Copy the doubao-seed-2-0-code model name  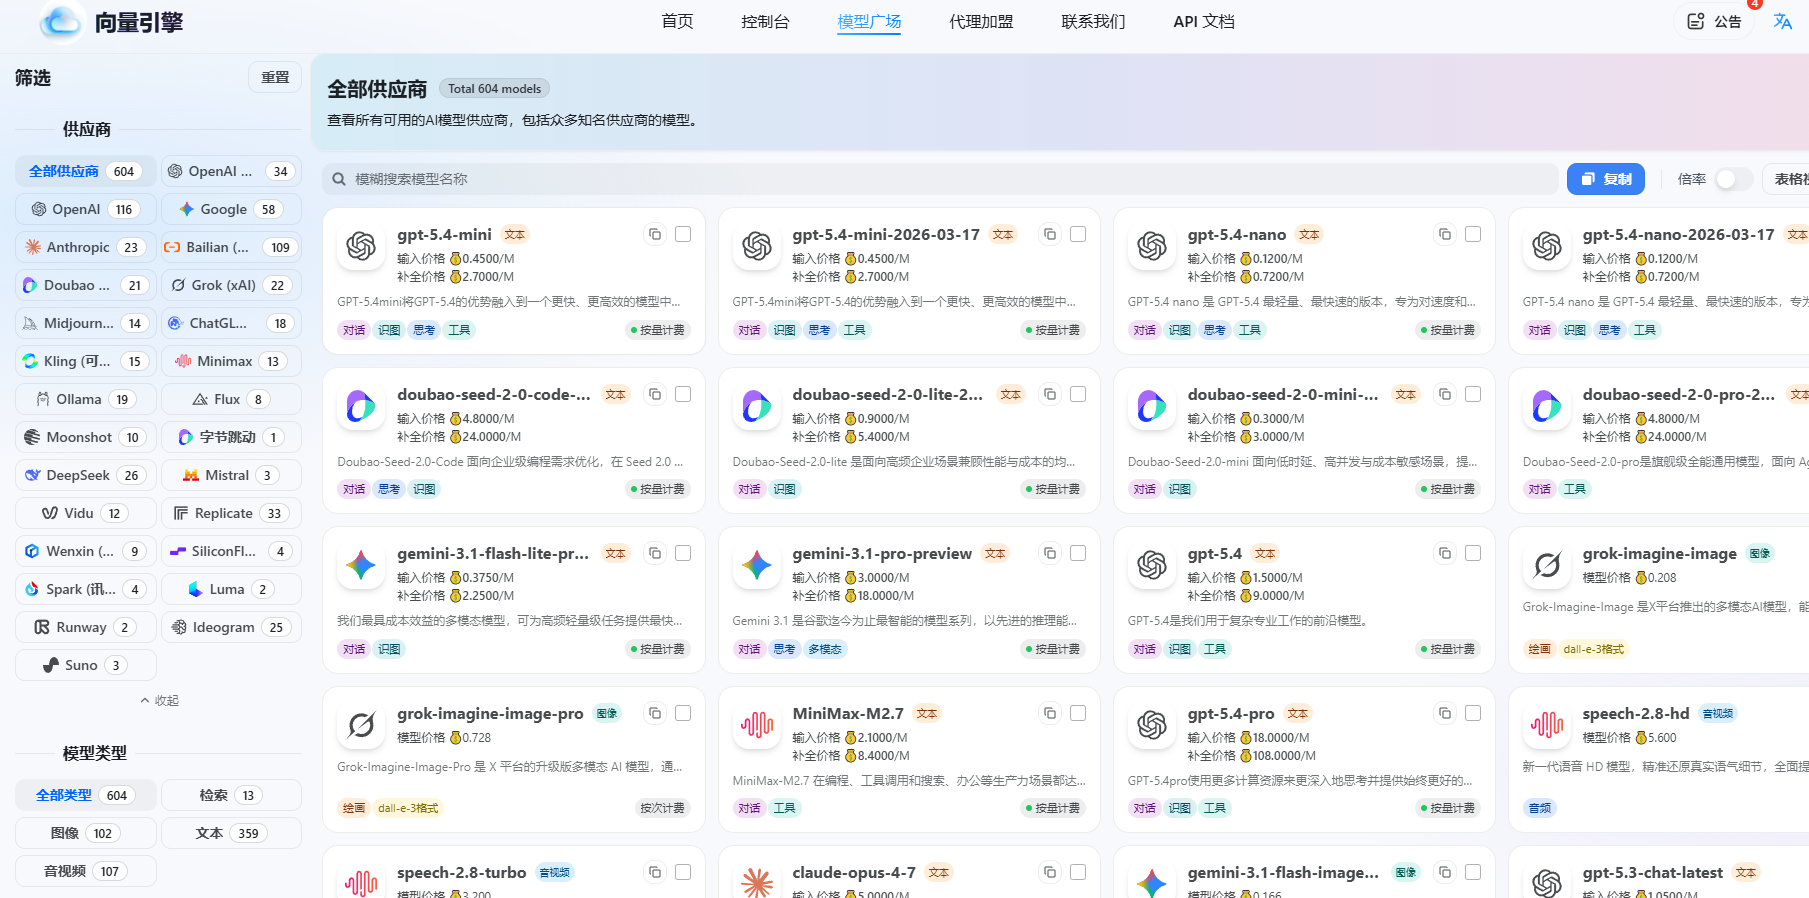coord(655,394)
